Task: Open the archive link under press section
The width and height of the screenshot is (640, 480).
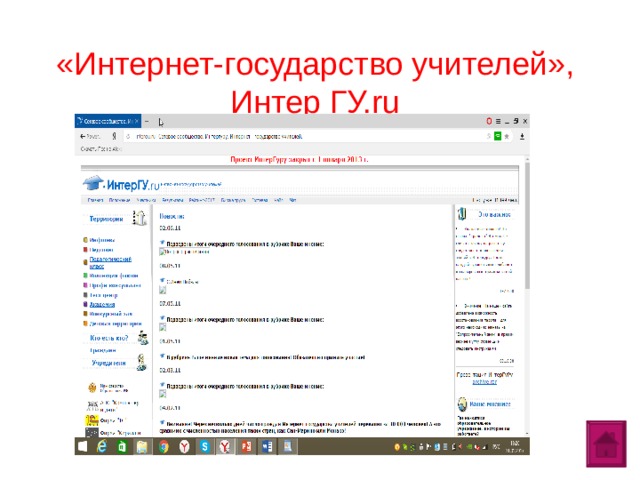Action: (x=484, y=382)
